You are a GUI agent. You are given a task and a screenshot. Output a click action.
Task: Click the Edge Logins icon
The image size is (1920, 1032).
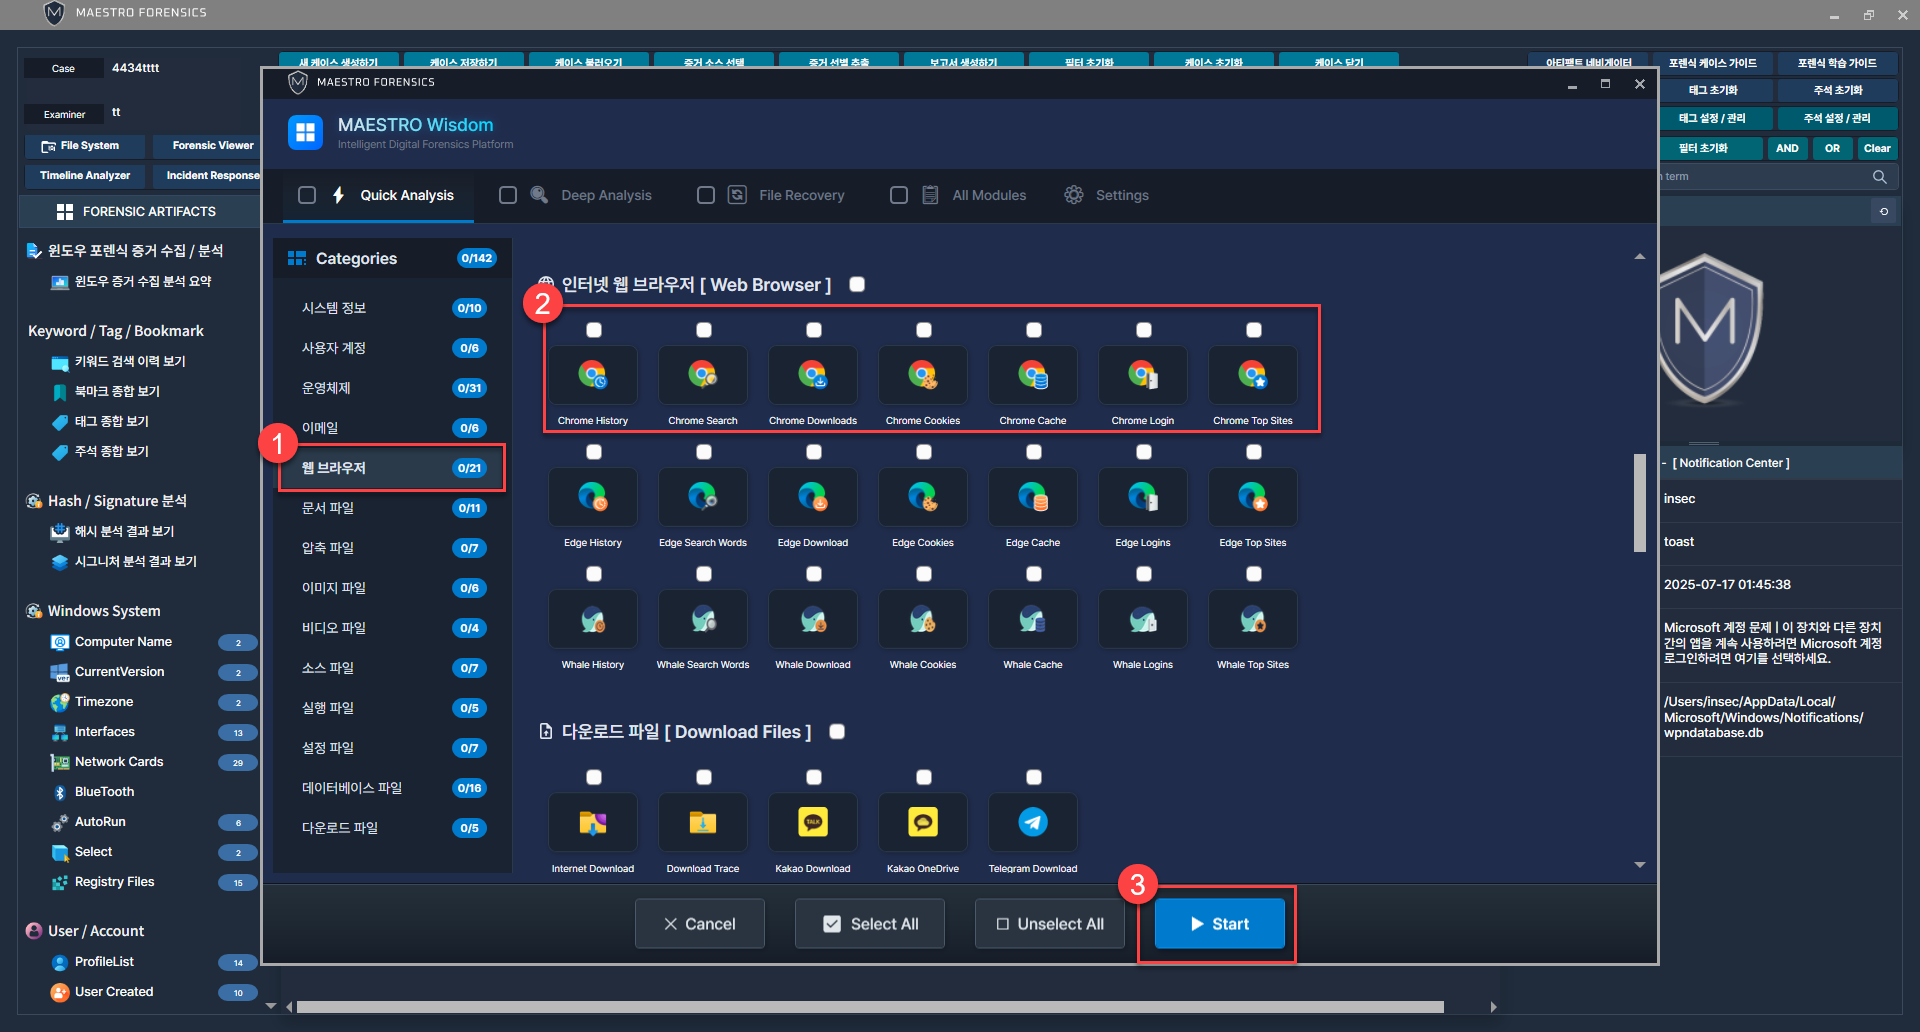1142,498
